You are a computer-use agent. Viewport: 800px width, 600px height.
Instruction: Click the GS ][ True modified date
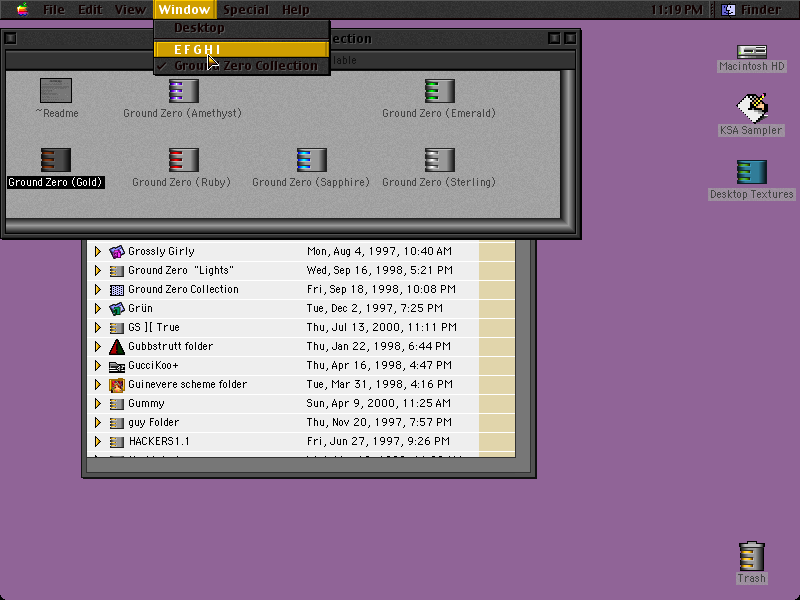click(382, 328)
